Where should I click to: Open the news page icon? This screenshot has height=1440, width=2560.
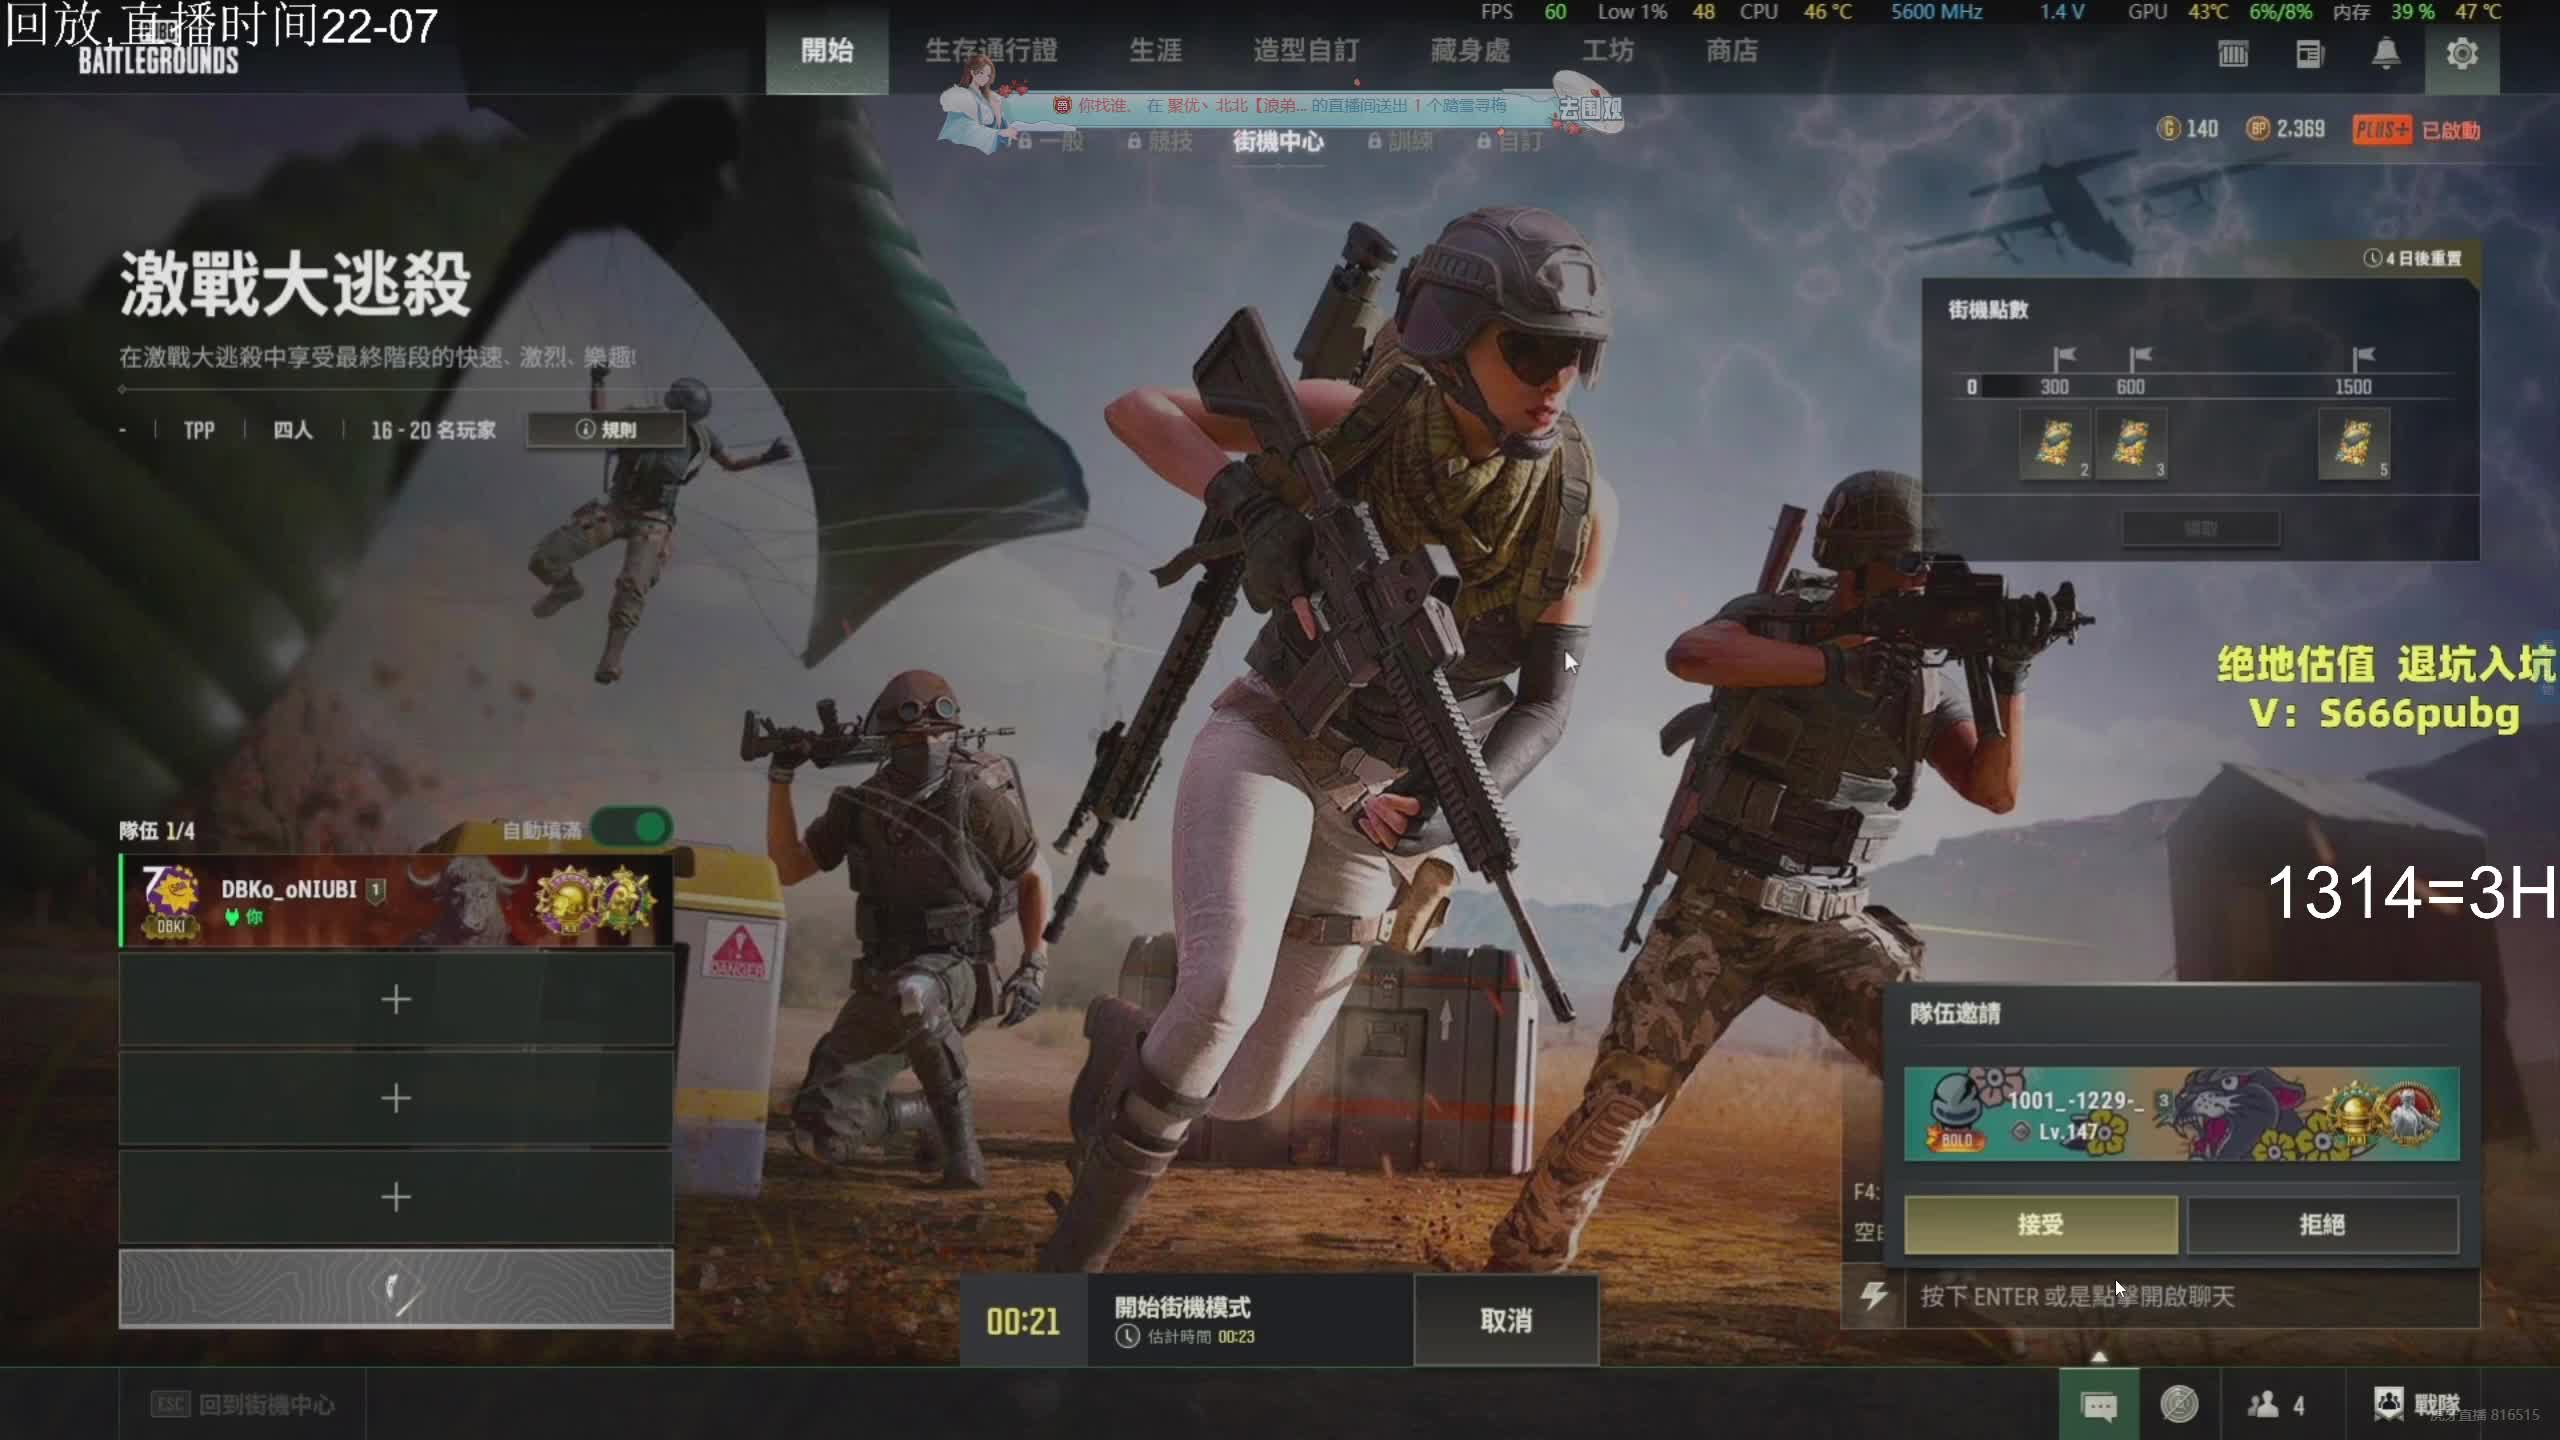[x=2309, y=54]
